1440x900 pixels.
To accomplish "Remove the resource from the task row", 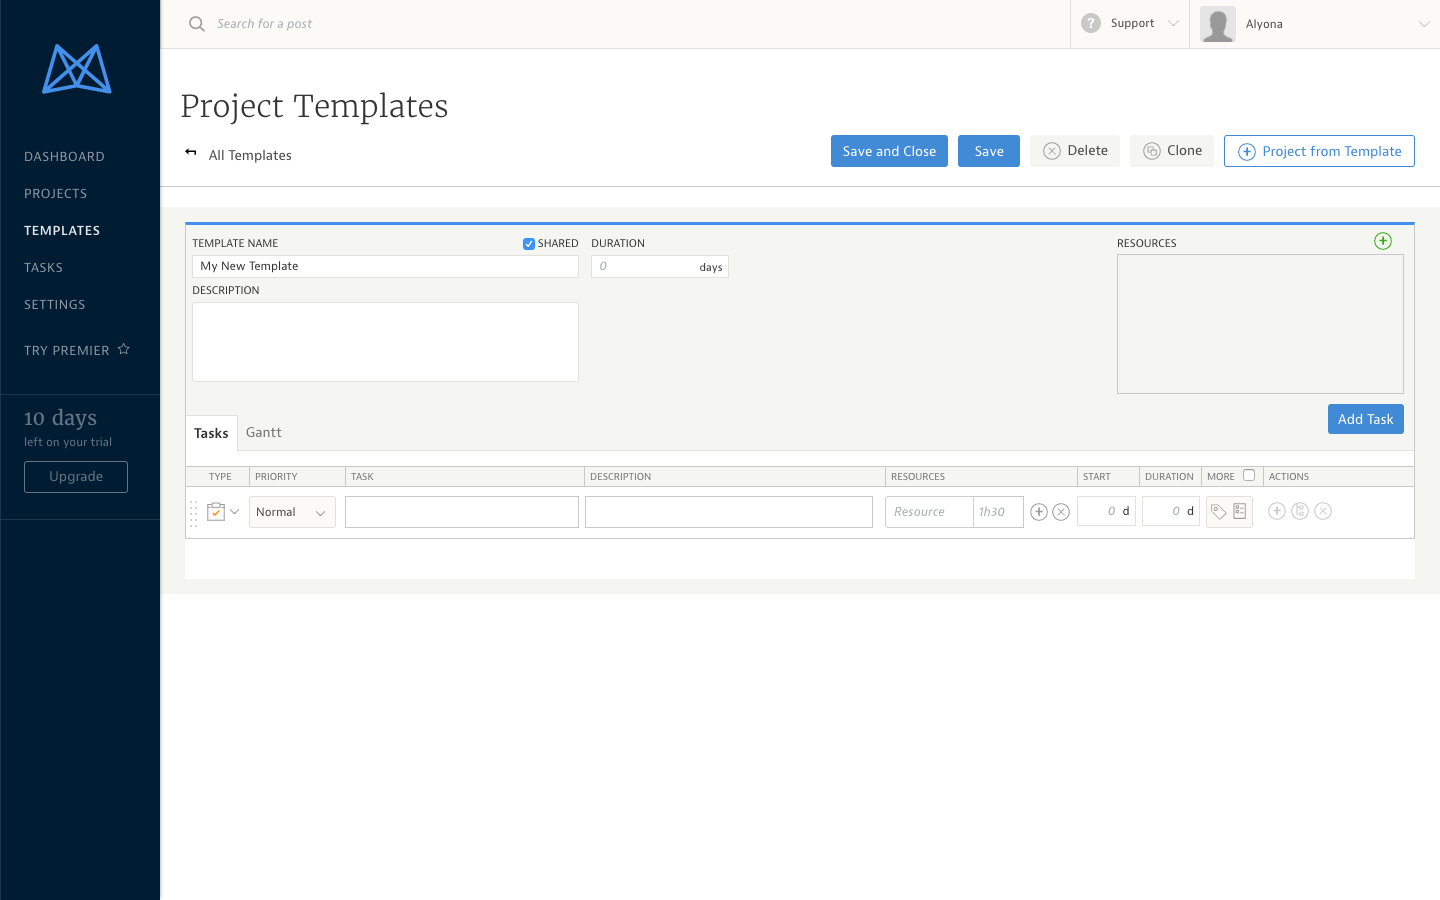I will (1061, 512).
